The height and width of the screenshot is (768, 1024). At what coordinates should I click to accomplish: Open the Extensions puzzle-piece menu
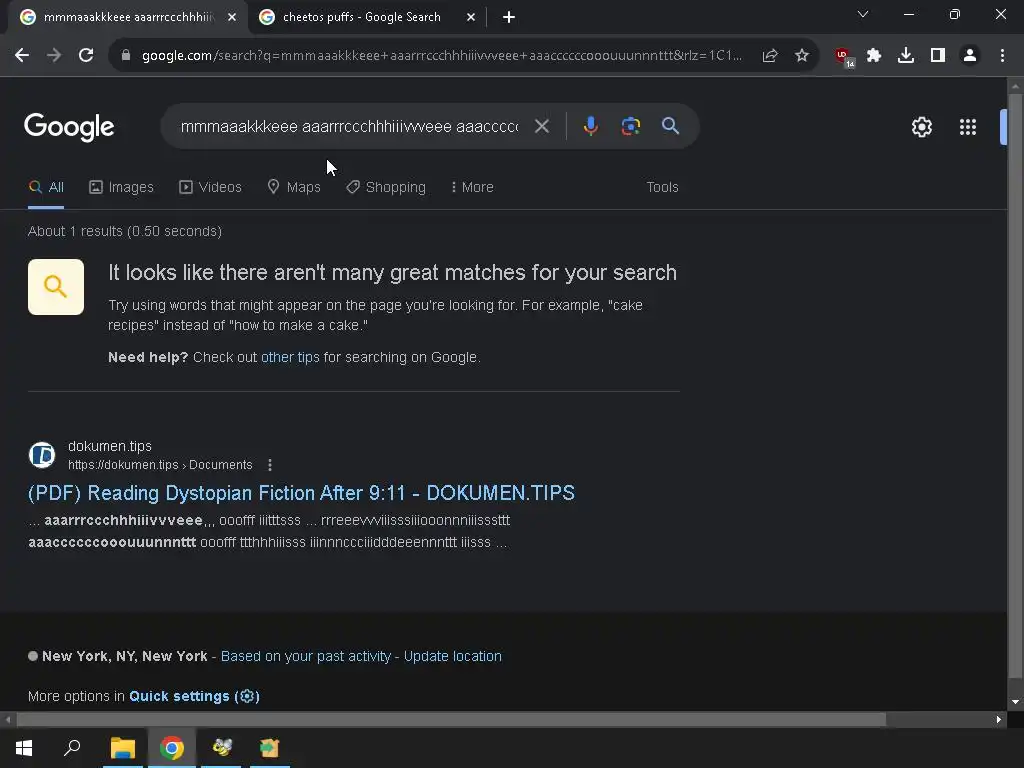[x=874, y=56]
